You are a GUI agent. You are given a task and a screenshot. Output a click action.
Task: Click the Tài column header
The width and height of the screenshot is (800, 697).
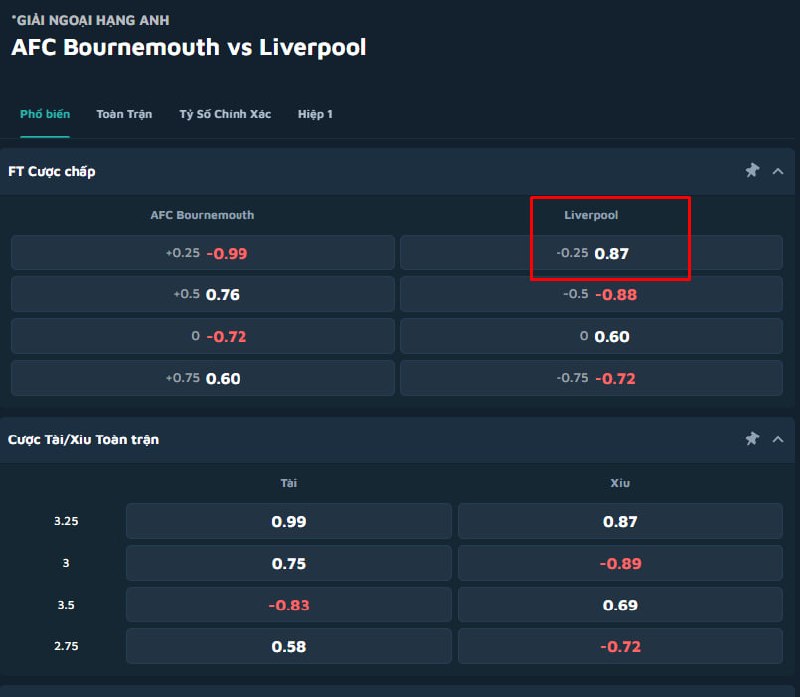(x=289, y=483)
